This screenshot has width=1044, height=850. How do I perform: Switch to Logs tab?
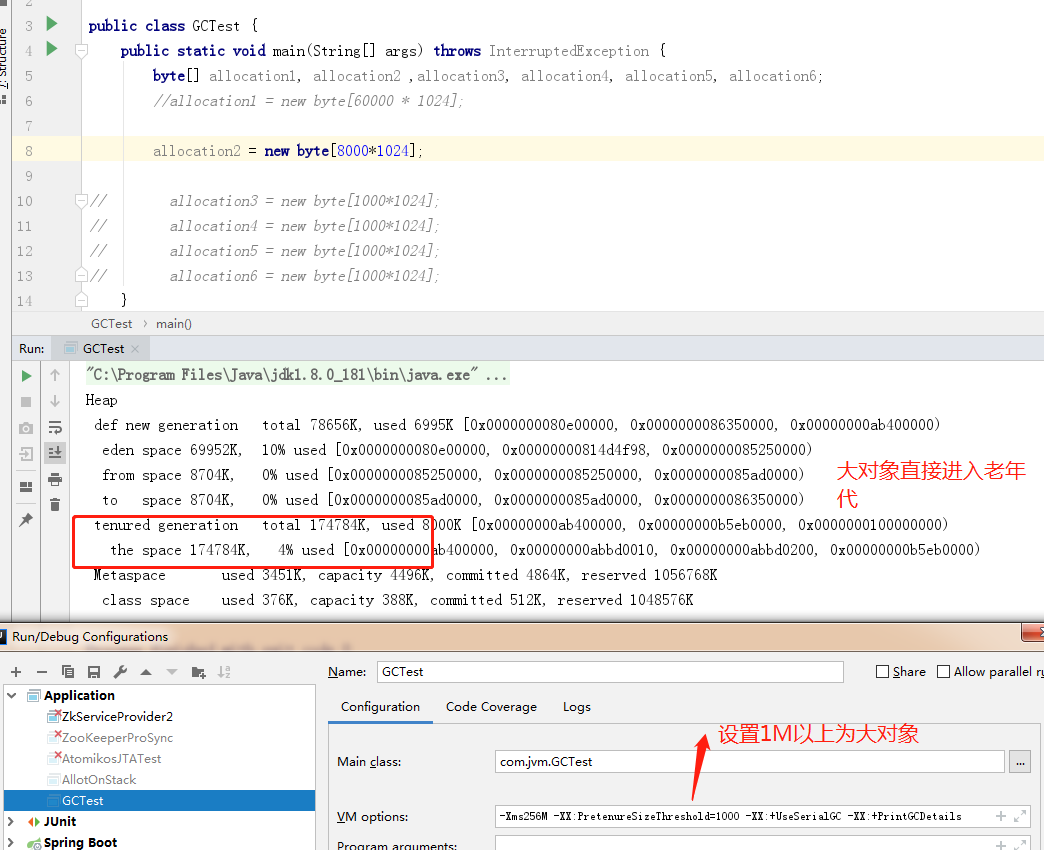(577, 707)
